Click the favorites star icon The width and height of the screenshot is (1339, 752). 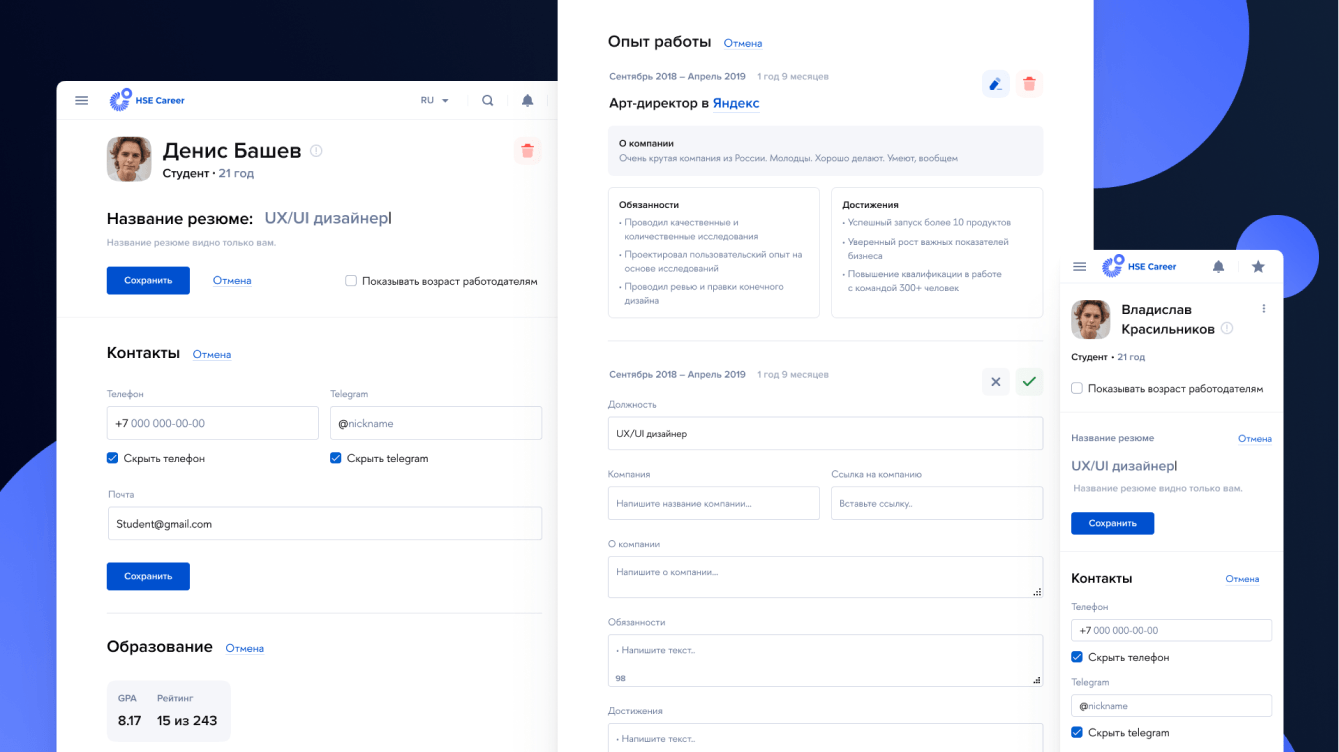point(1258,267)
